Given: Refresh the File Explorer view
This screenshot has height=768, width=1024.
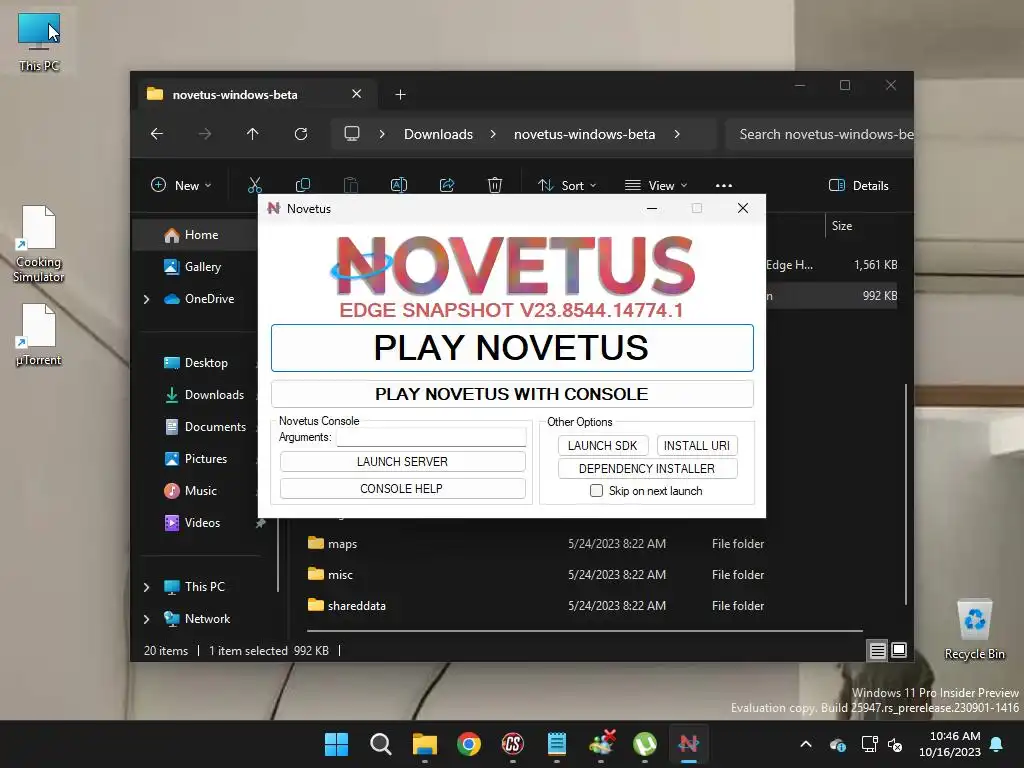Looking at the screenshot, I should [301, 134].
